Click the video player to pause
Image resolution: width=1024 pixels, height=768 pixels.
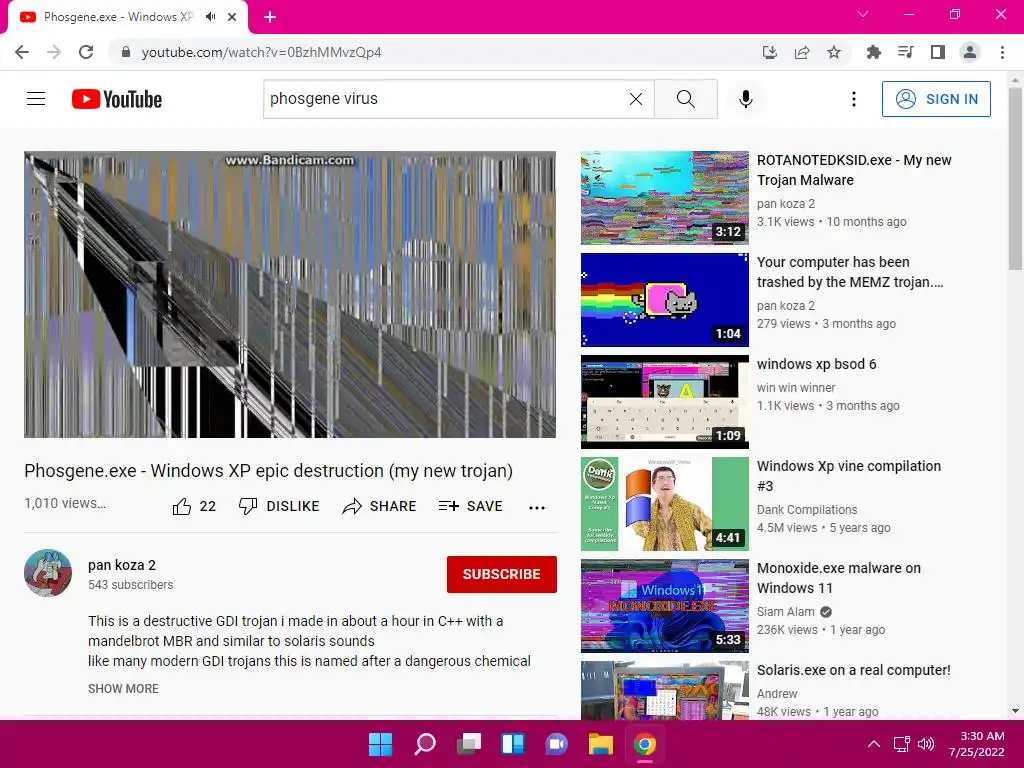pos(290,295)
